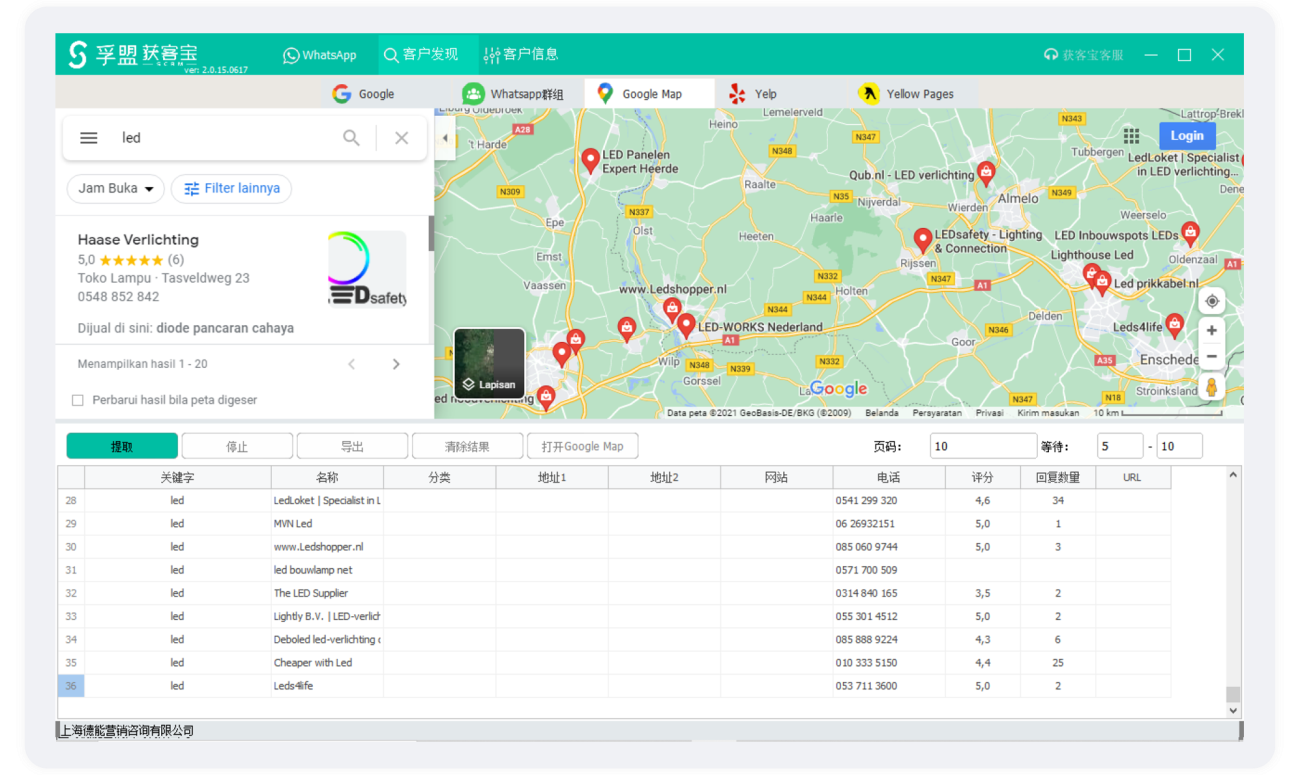Viewport: 1300px width, 775px height.
Task: Click the LED-WORKS Nederland map pin
Action: coord(686,325)
